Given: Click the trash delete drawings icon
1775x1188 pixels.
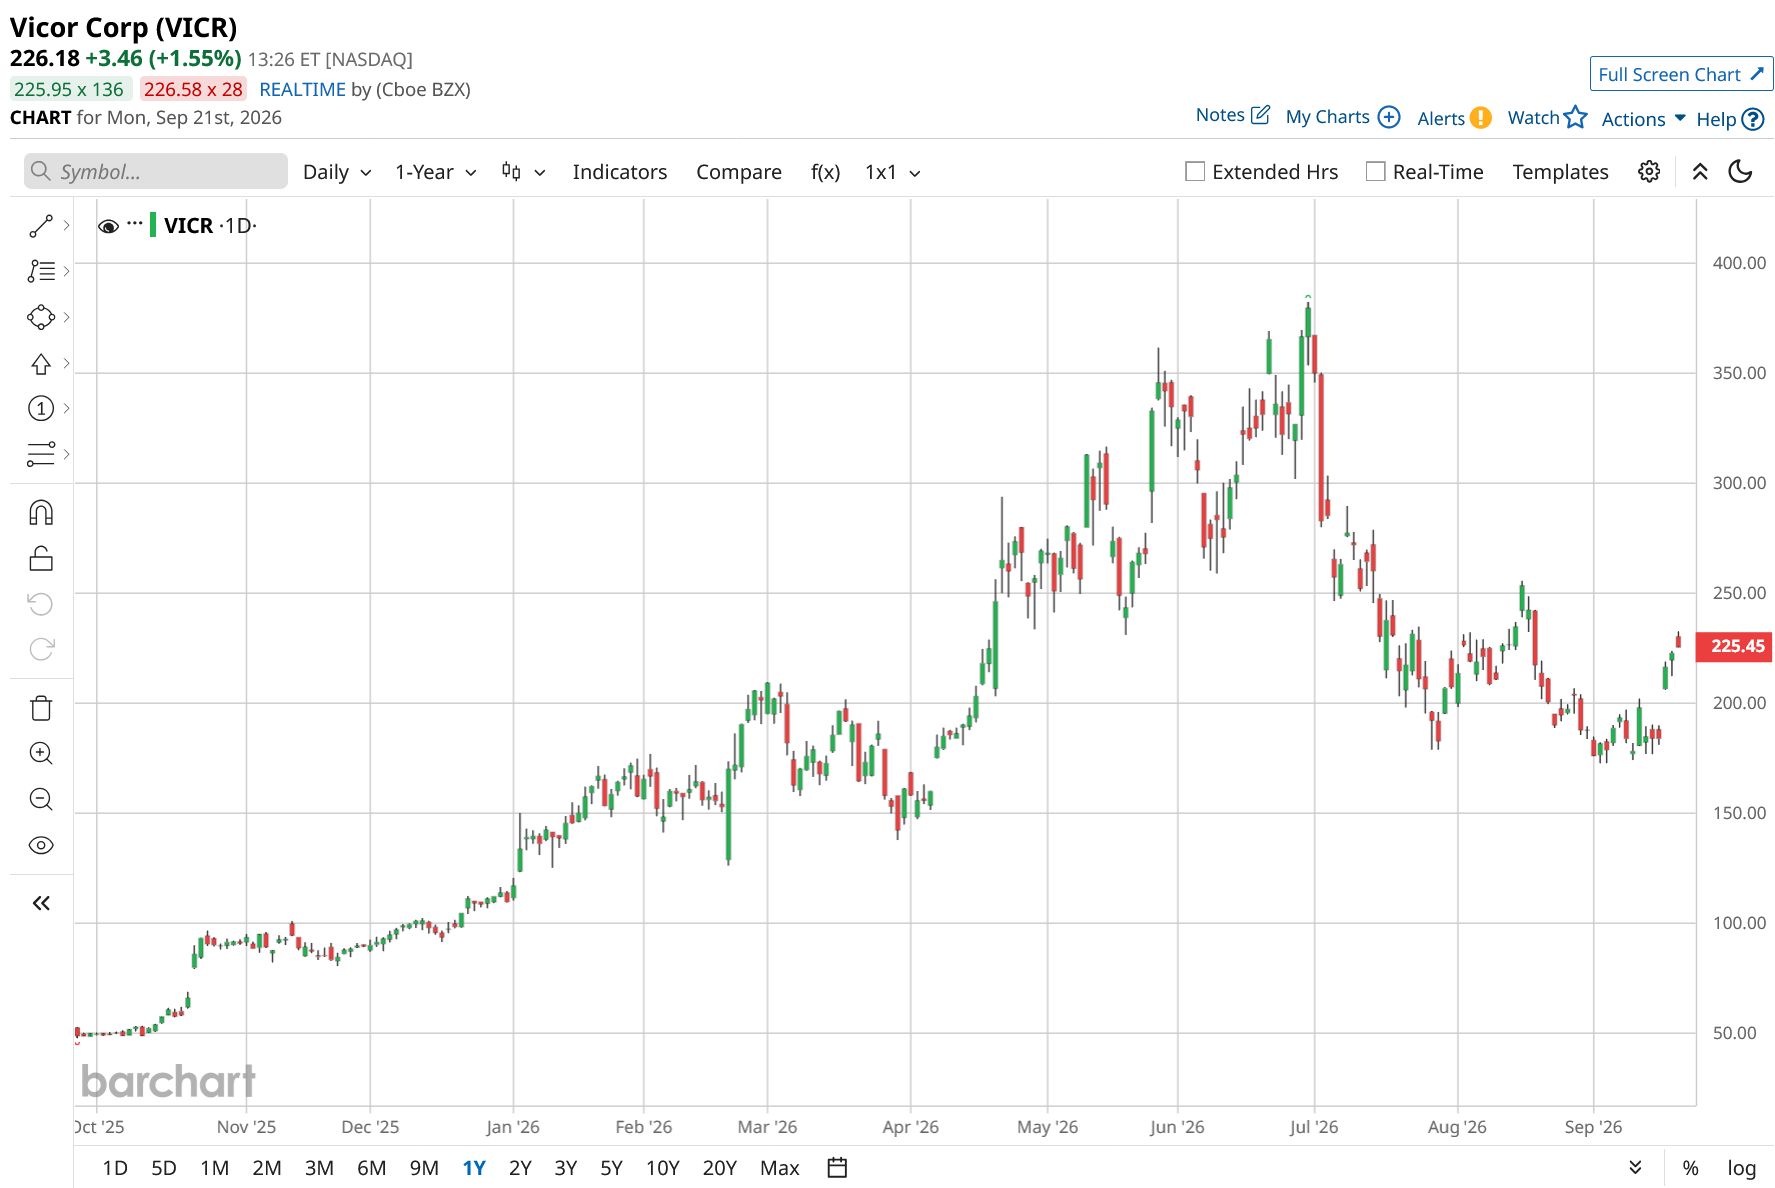Looking at the screenshot, I should [41, 708].
